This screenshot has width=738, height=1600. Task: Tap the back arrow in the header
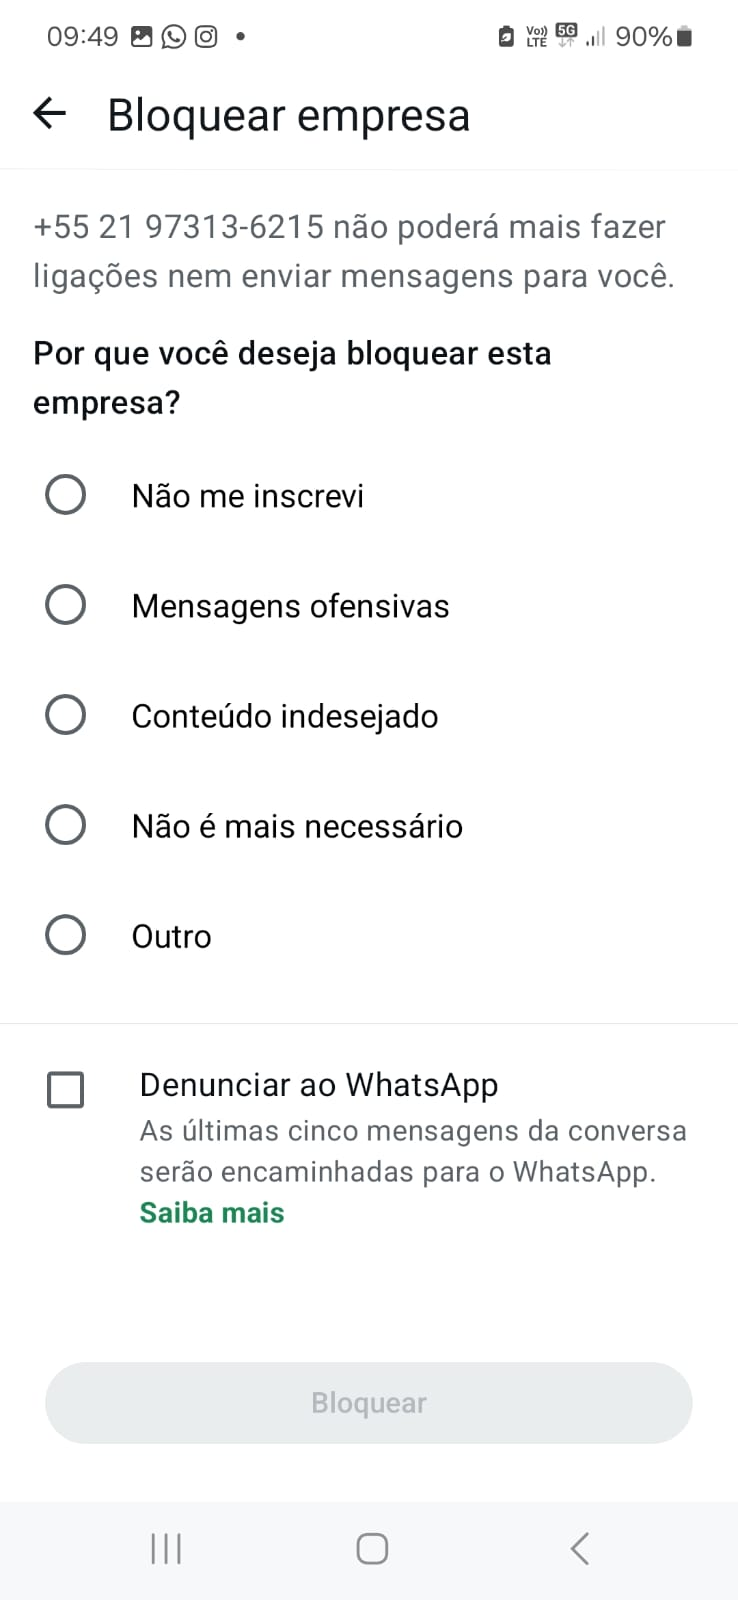point(49,114)
